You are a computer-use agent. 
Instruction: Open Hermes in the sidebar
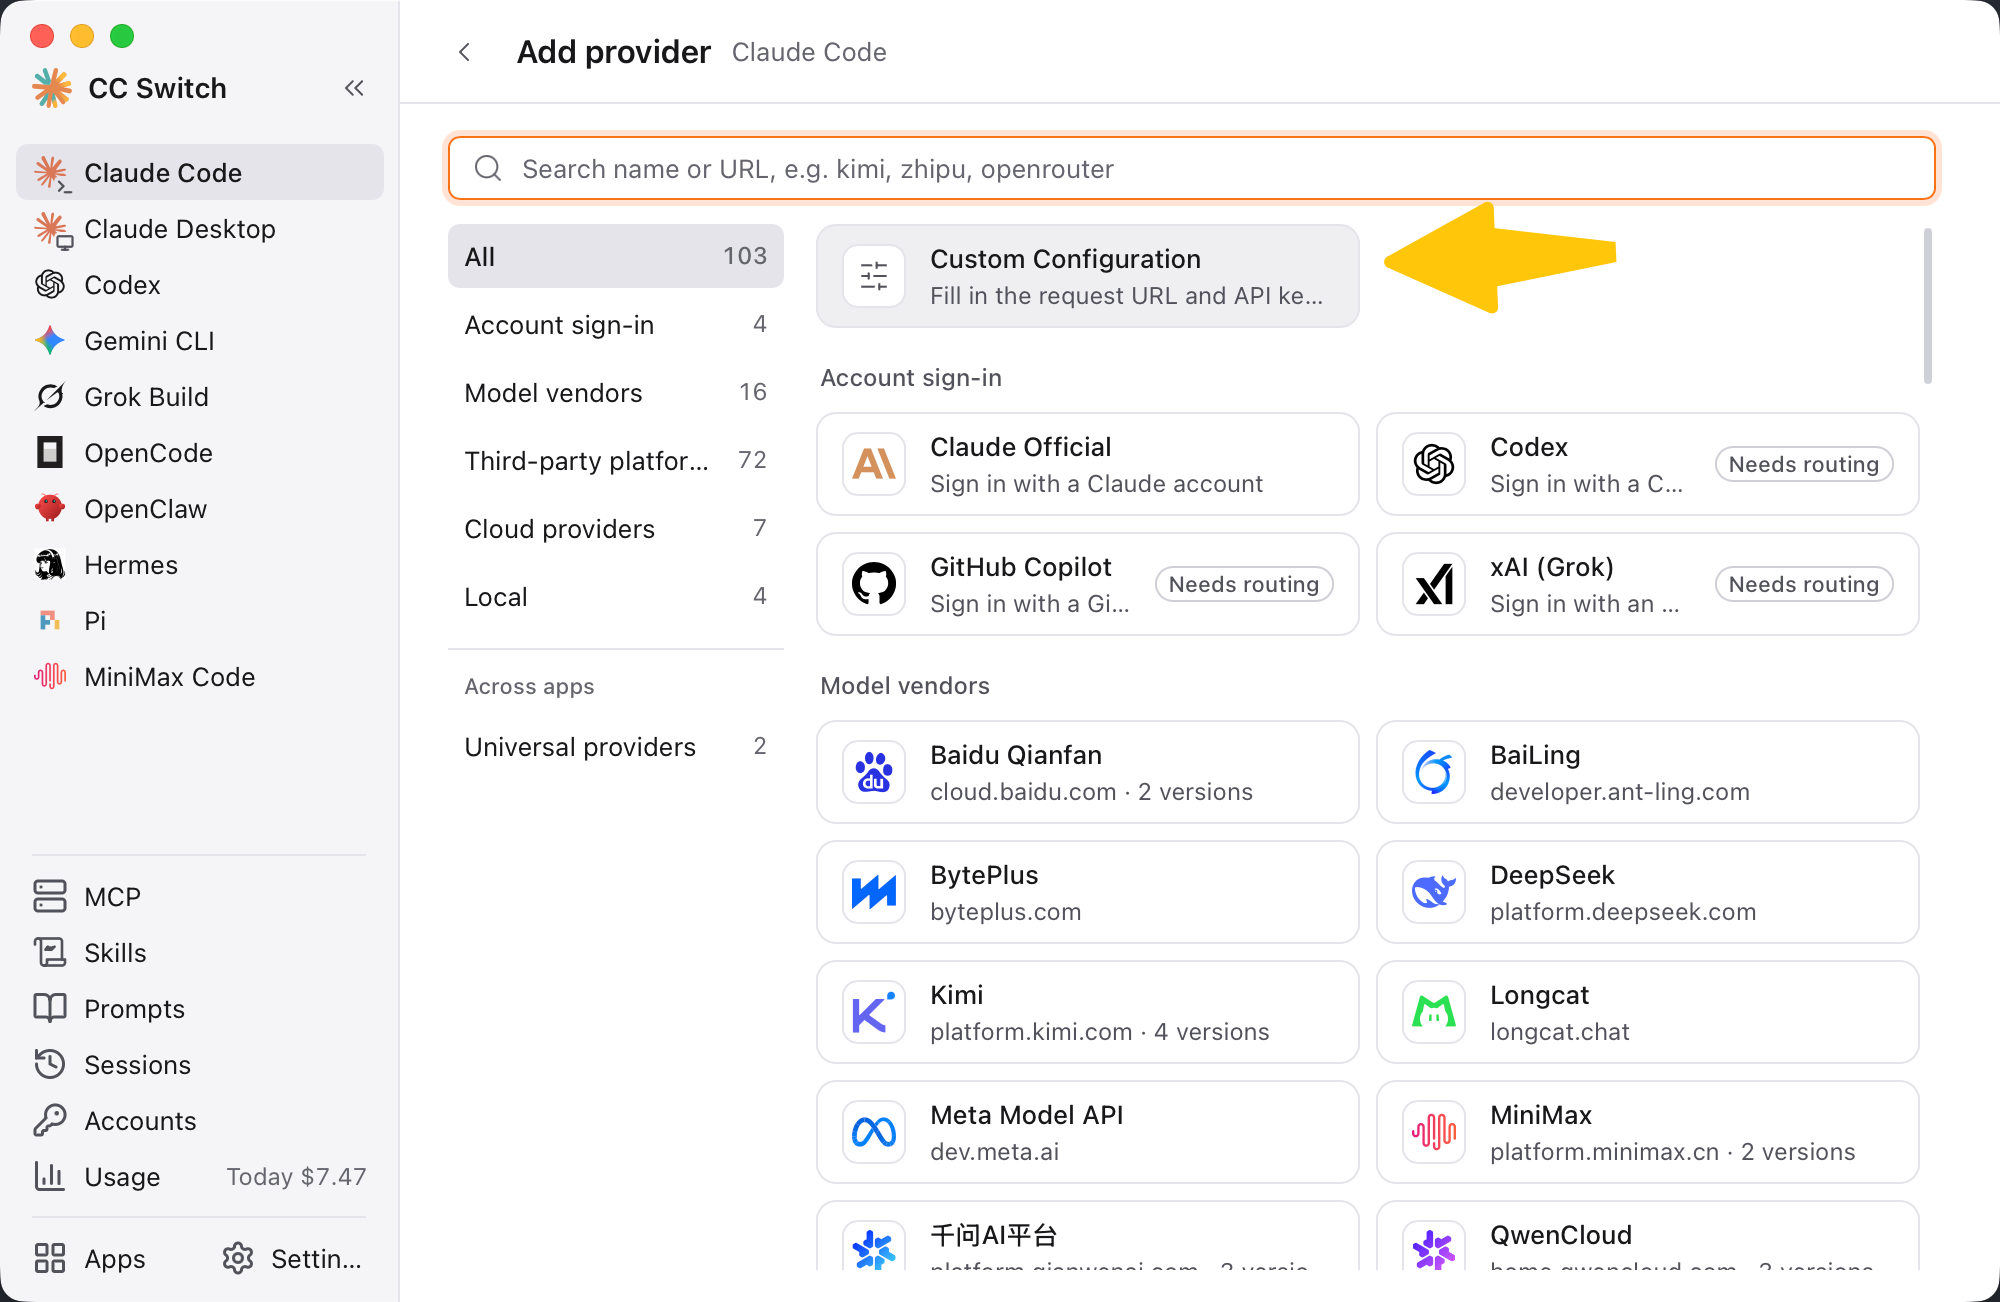pyautogui.click(x=200, y=565)
